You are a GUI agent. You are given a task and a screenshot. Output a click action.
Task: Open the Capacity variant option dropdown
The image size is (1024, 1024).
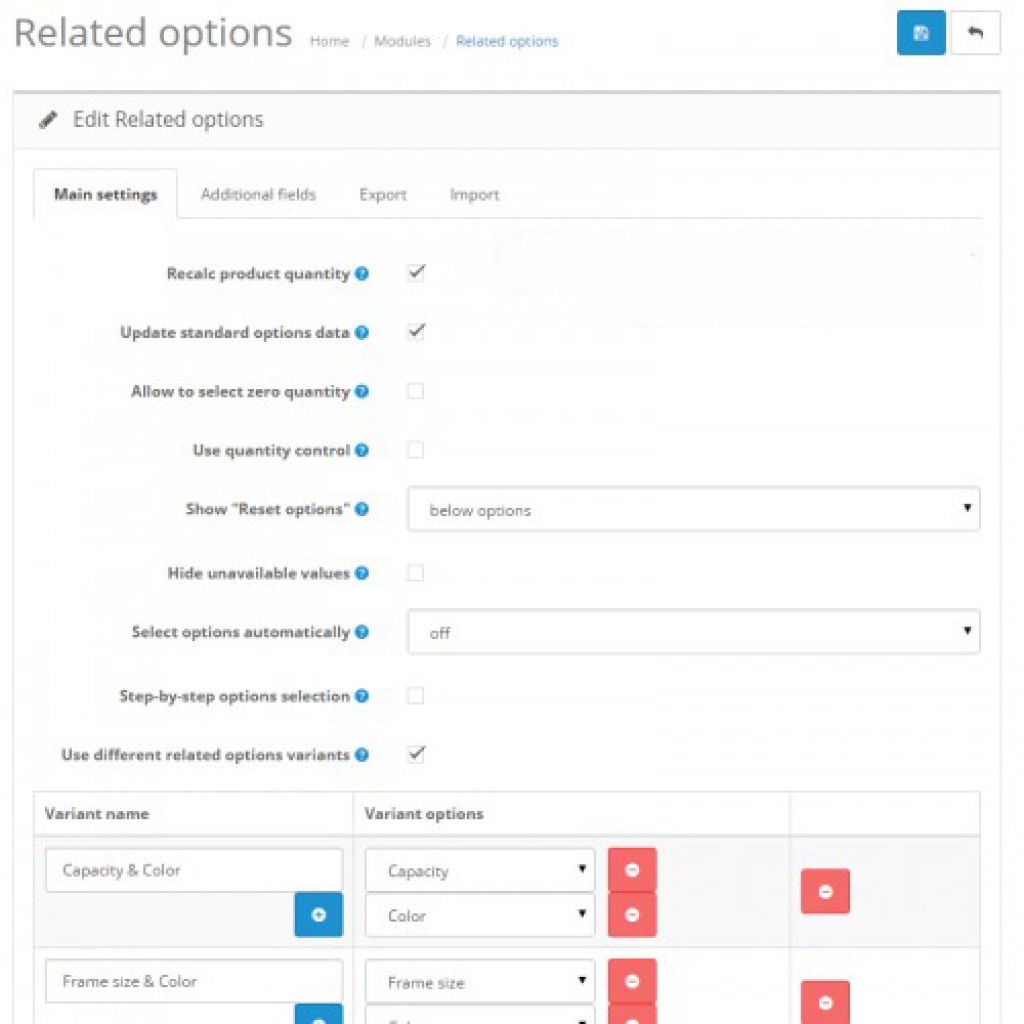coord(479,871)
